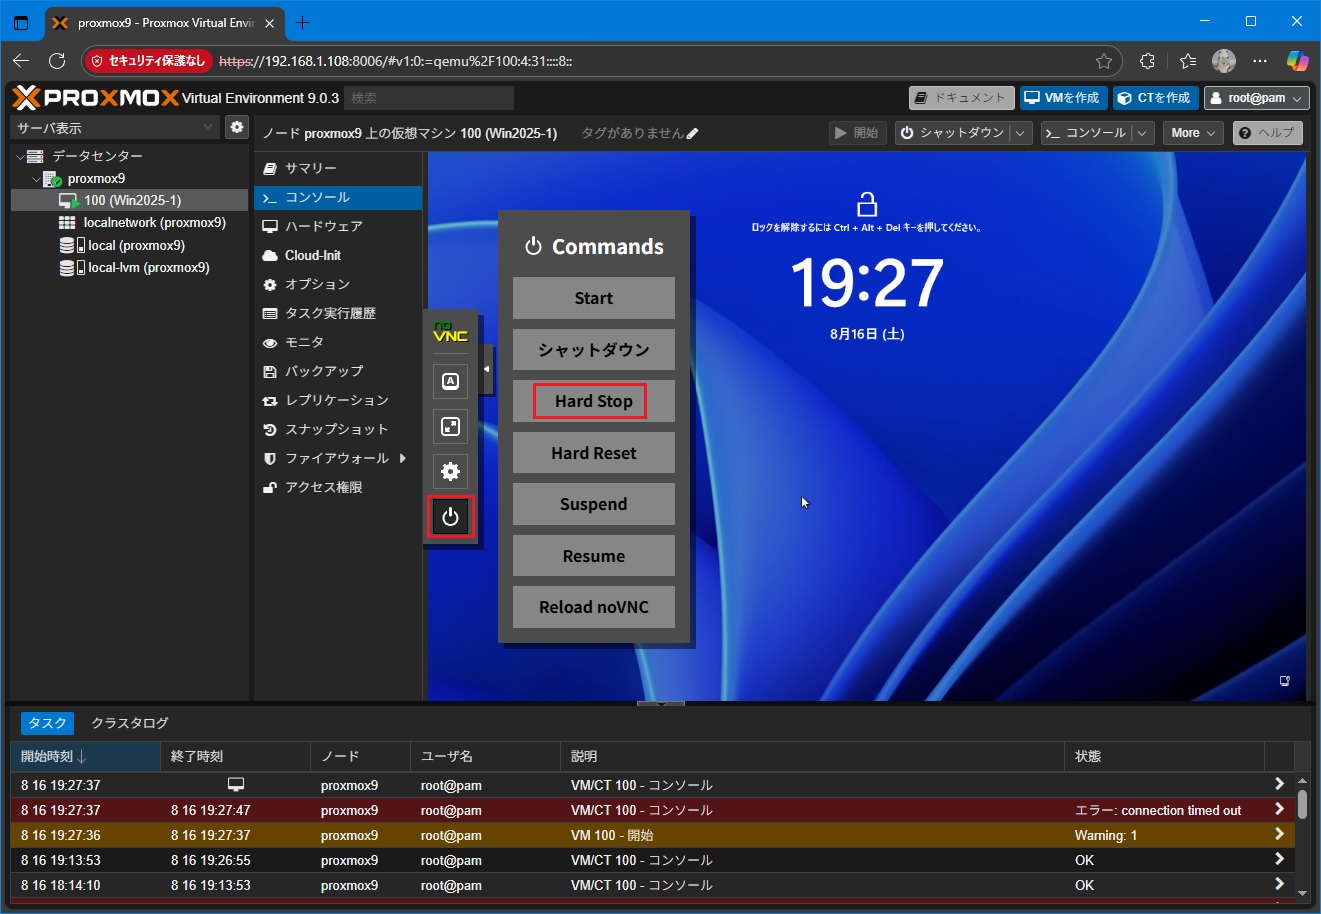
Task: Open browser extensions icon
Action: pyautogui.click(x=1147, y=61)
